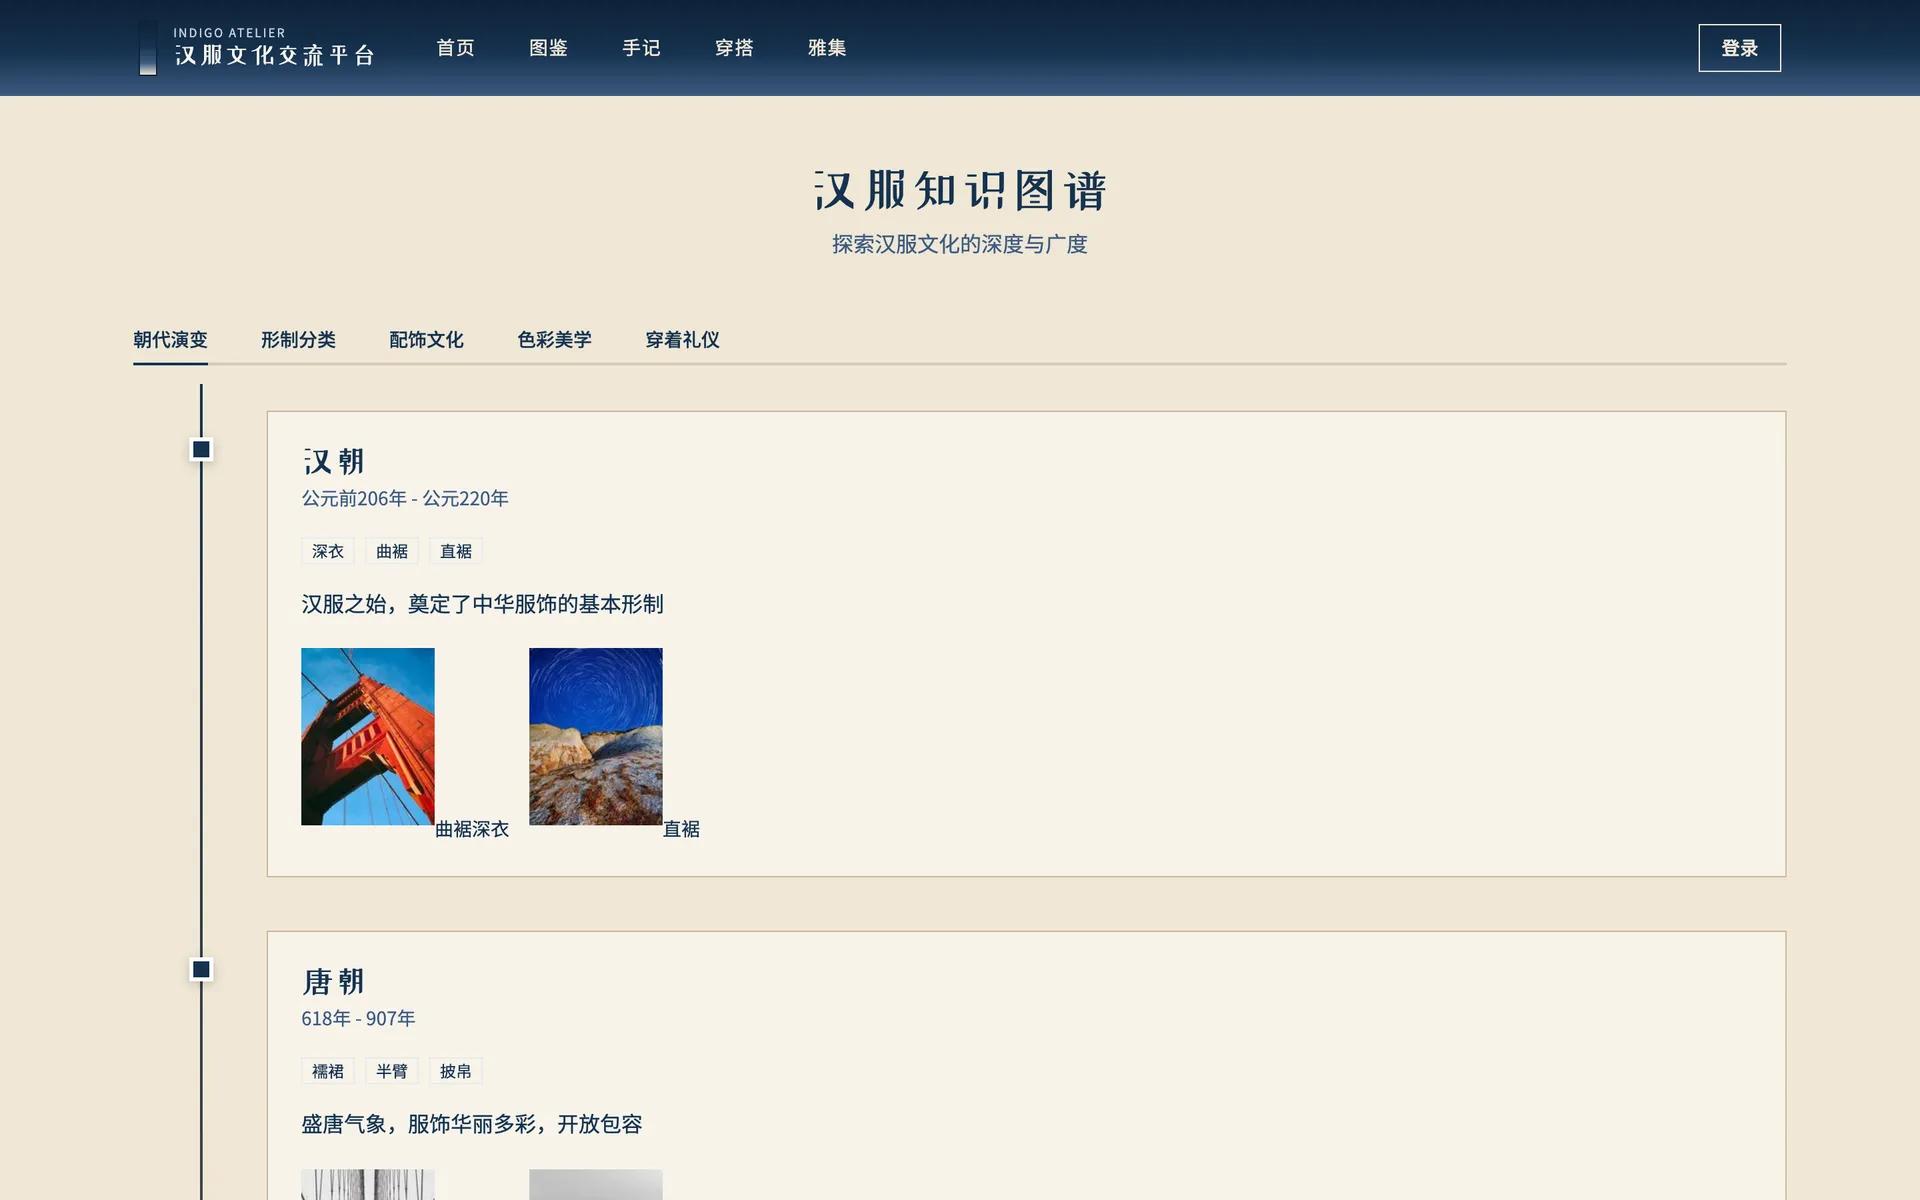Navigate to 穿搭 page
Viewport: 1920px width, 1200px height.
pyautogui.click(x=734, y=48)
